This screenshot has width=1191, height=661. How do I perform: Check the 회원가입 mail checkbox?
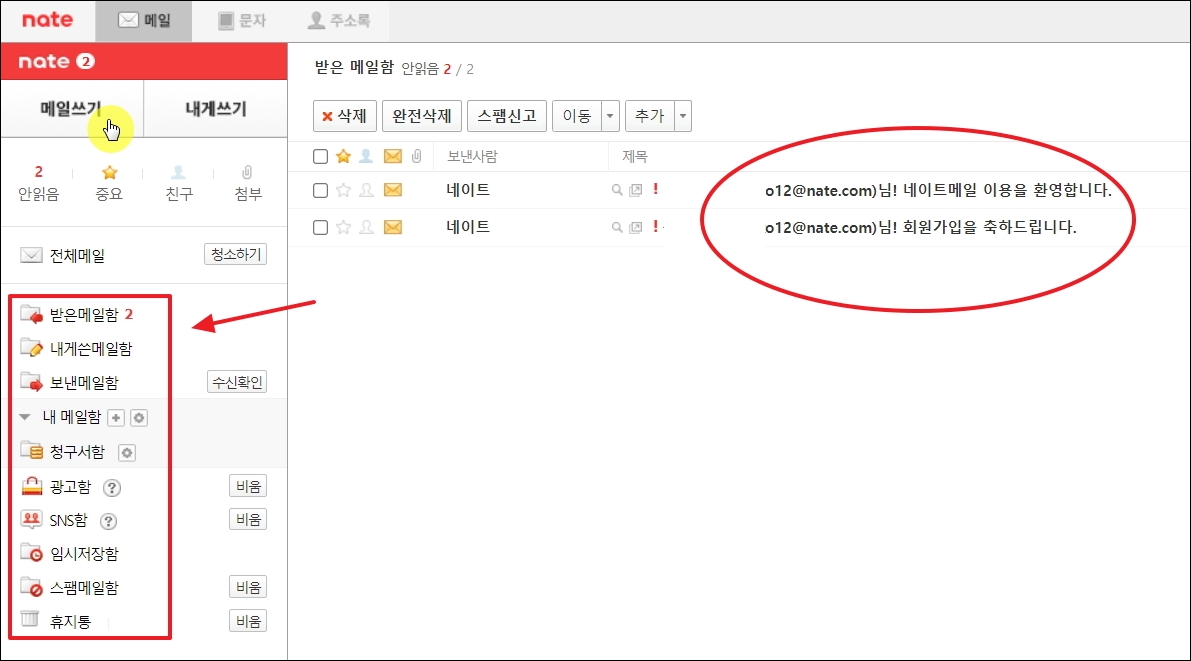tap(321, 227)
